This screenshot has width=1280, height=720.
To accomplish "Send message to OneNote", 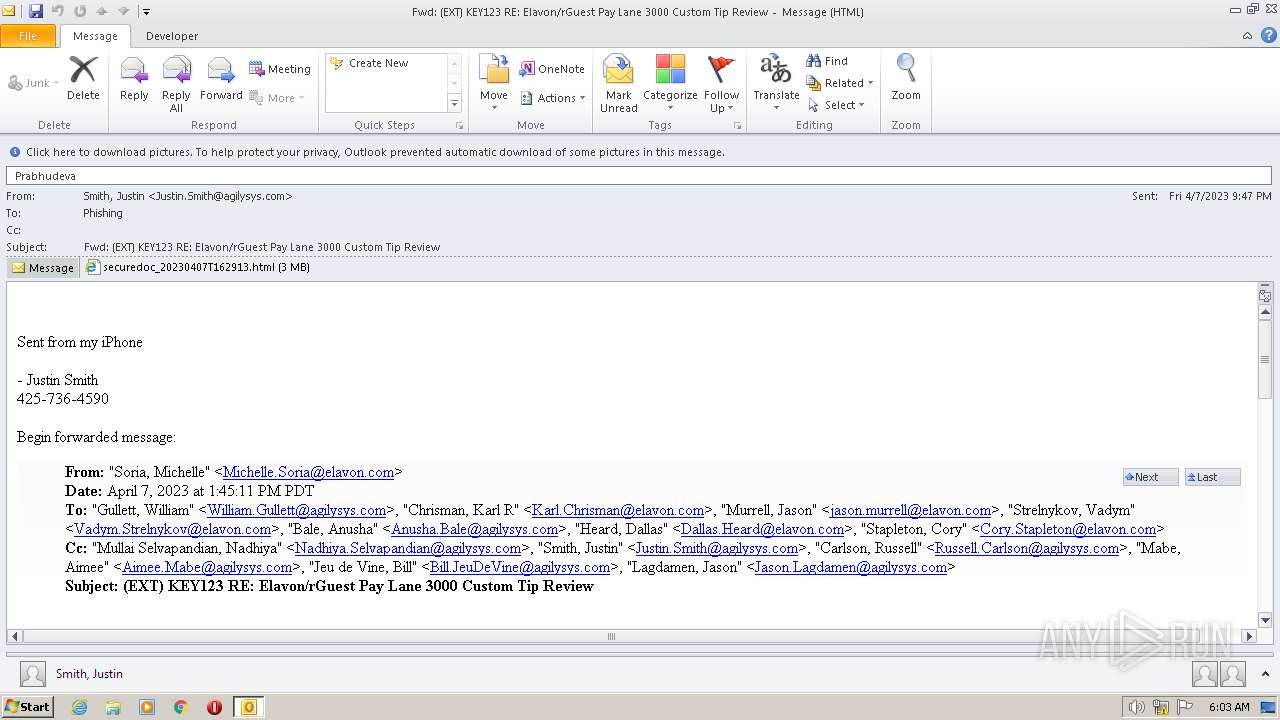I will 552,69.
